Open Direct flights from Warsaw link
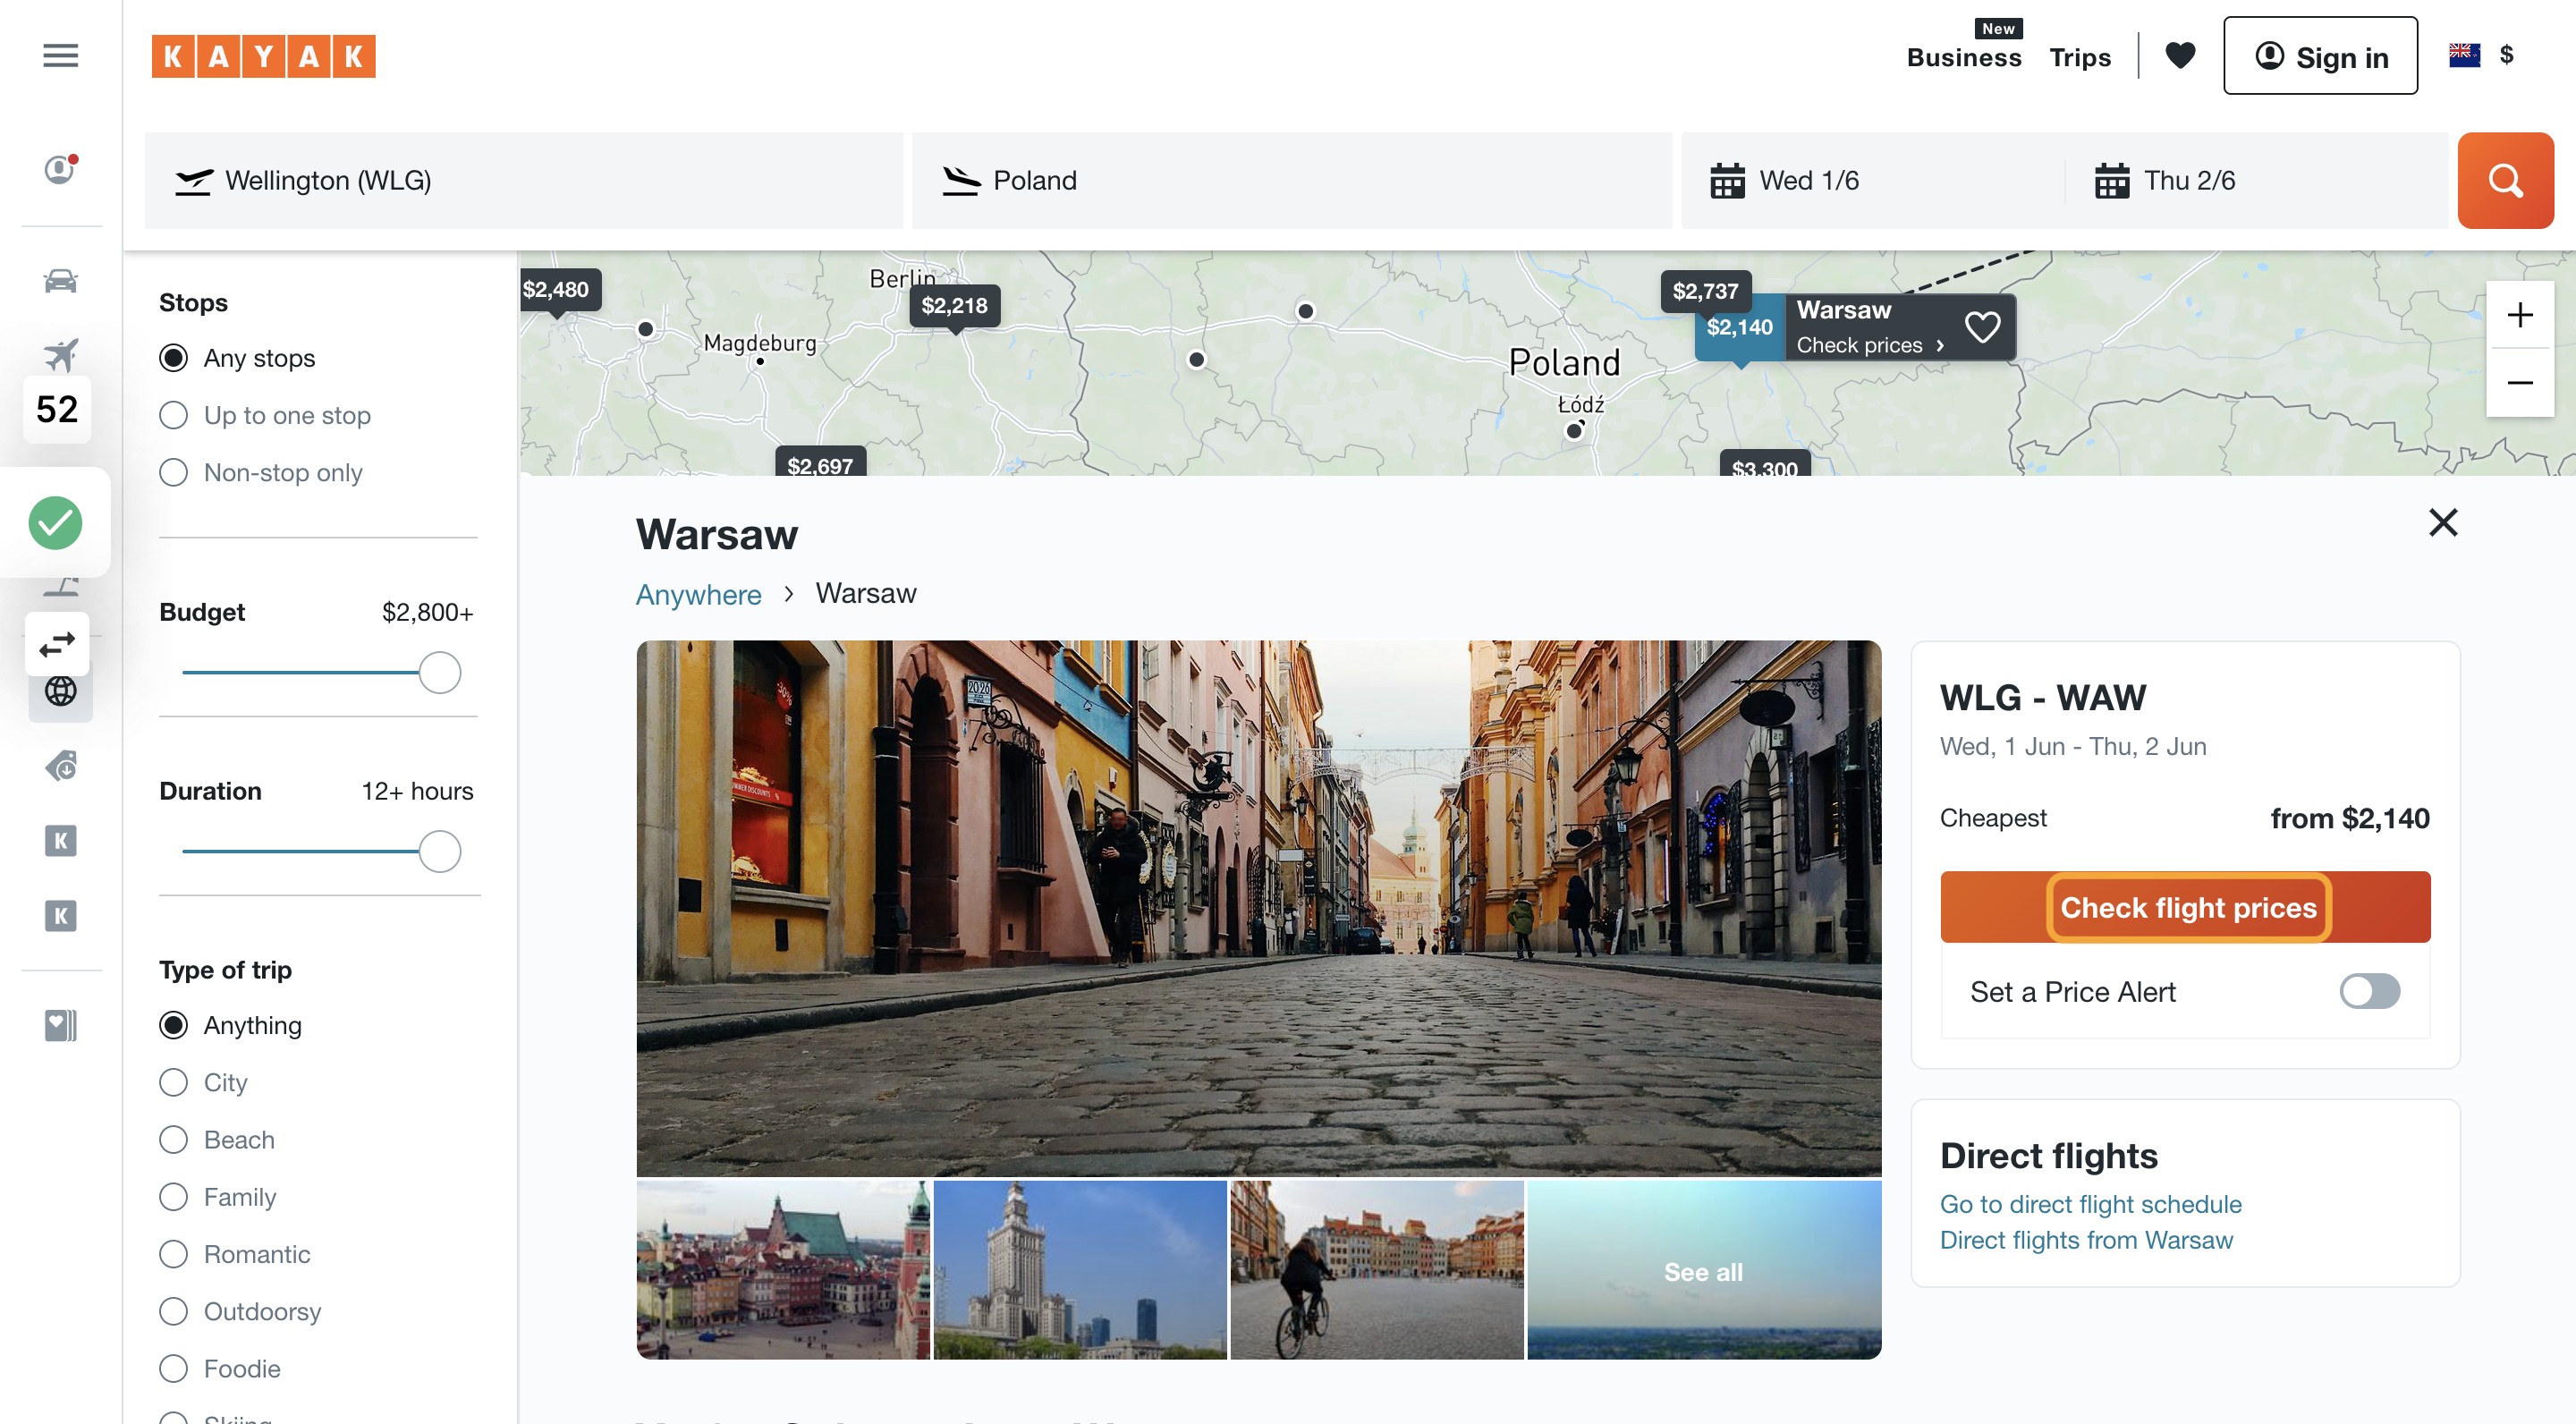This screenshot has height=1424, width=2576. pyautogui.click(x=2085, y=1240)
